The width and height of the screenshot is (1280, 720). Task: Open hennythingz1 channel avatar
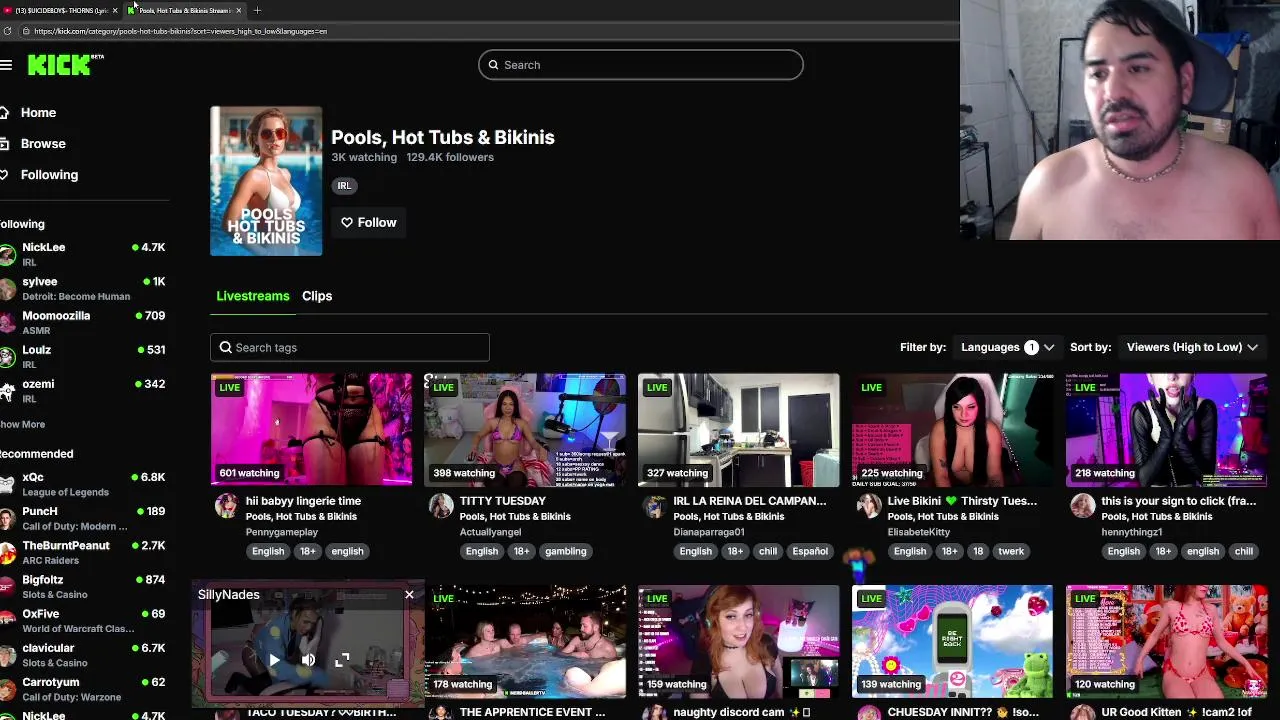pos(1083,506)
